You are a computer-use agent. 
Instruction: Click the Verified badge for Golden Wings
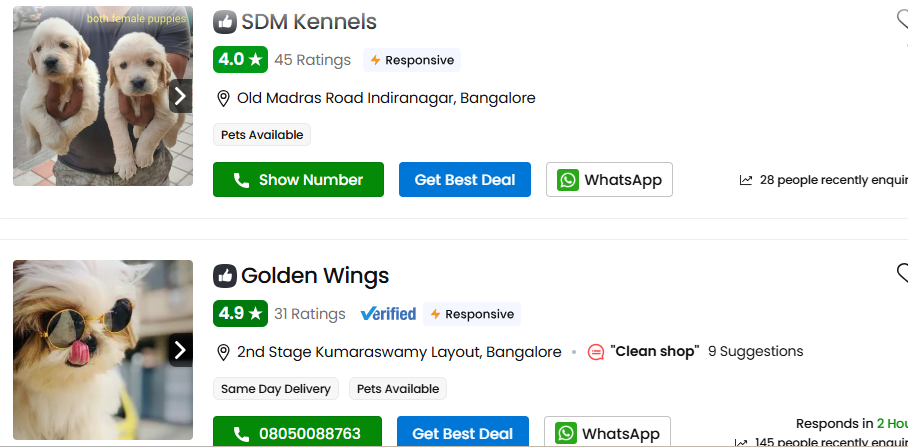click(387, 314)
